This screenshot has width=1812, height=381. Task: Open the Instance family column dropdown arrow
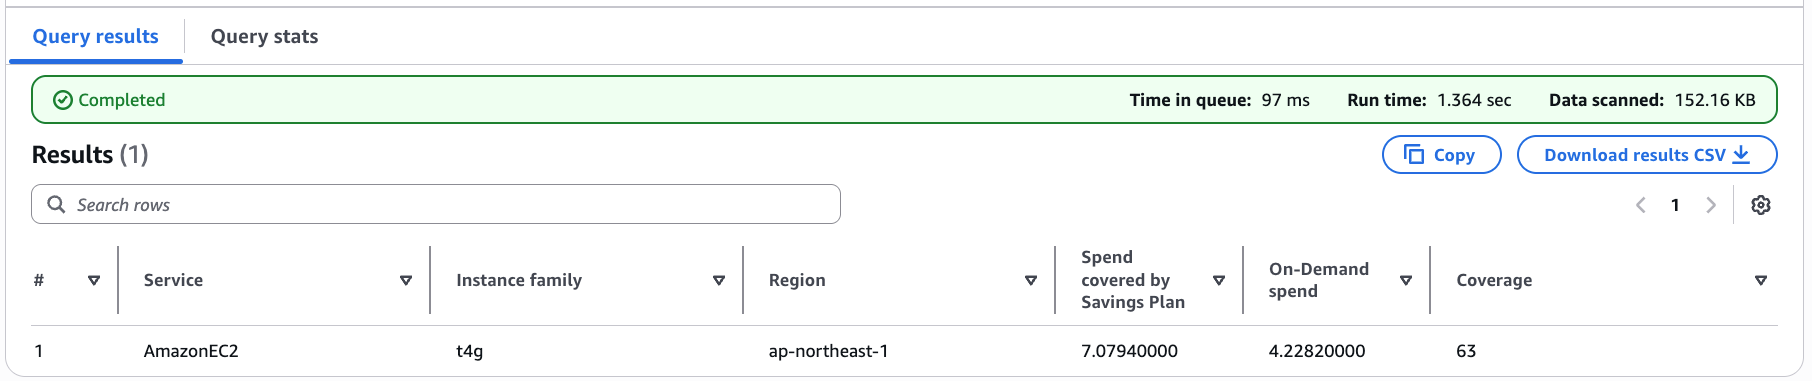pyautogui.click(x=719, y=281)
